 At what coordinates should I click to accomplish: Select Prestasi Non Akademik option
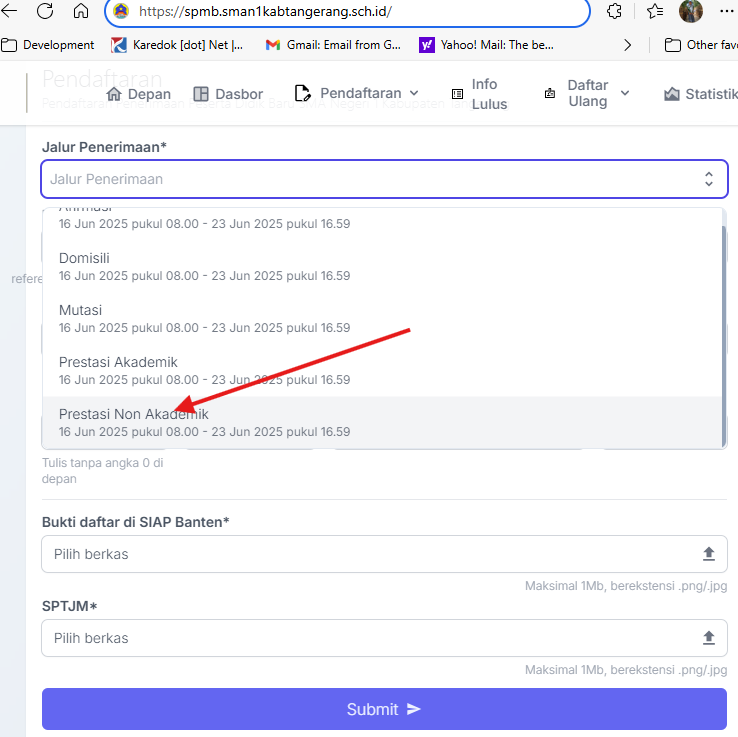click(134, 414)
